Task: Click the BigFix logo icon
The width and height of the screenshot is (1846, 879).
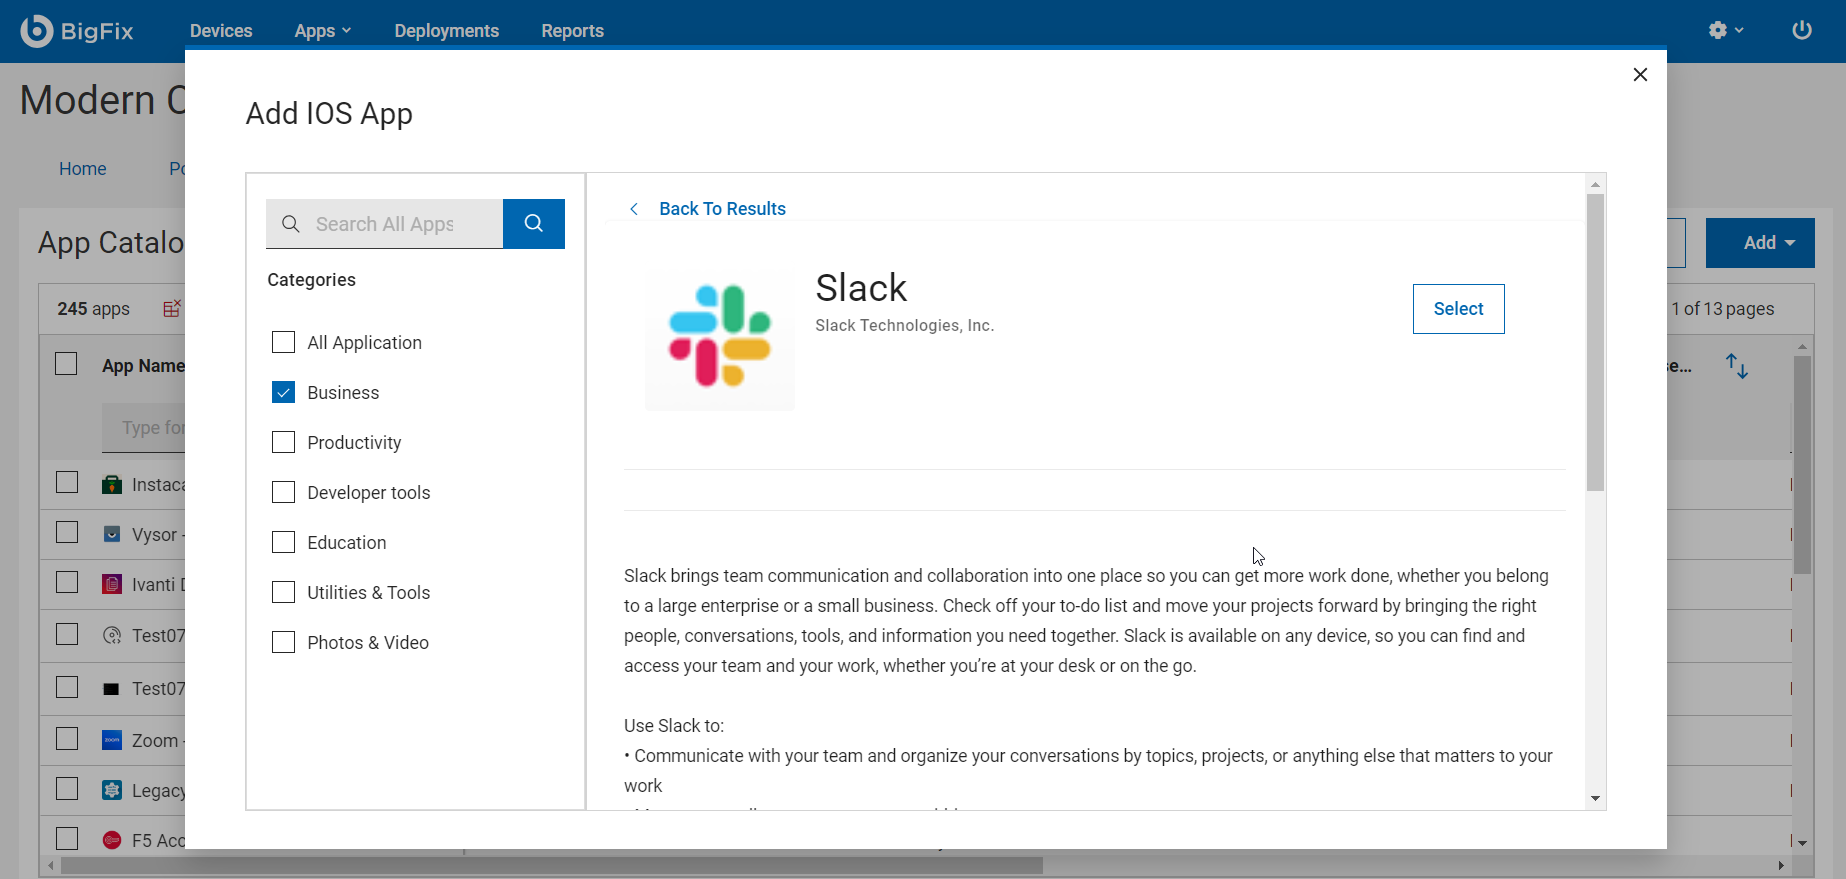Action: pyautogui.click(x=37, y=31)
